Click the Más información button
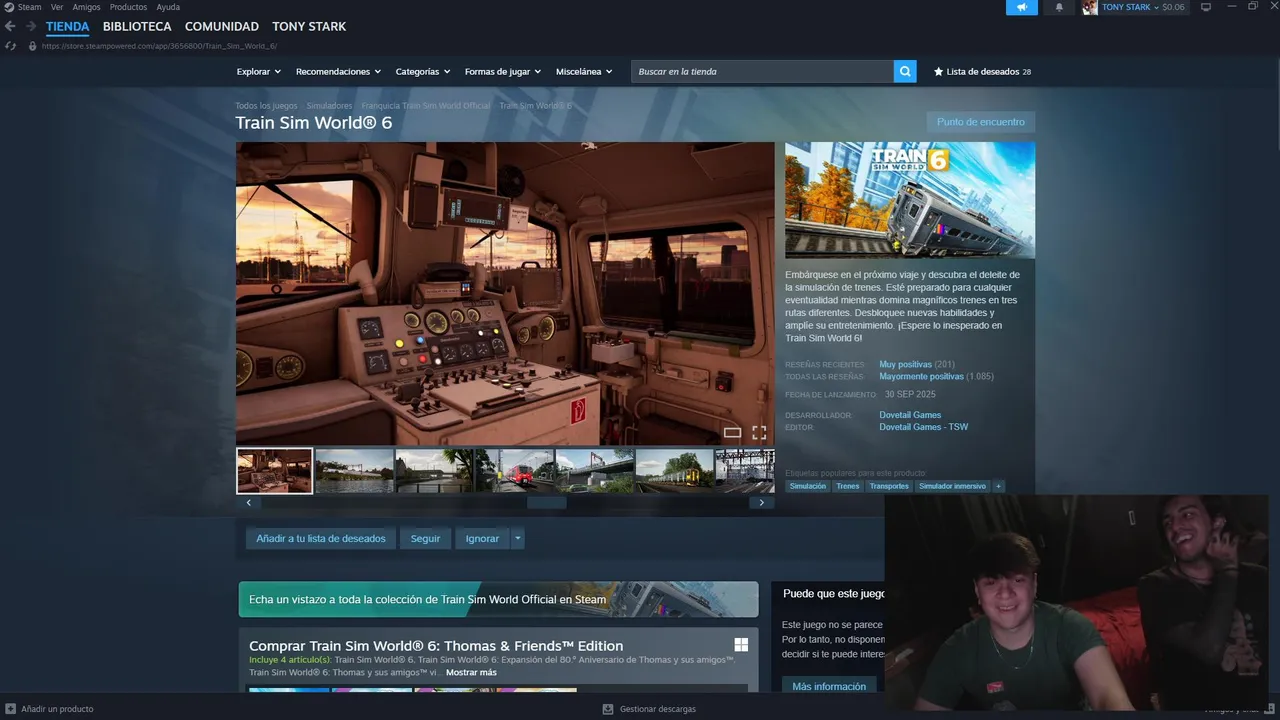 (x=829, y=686)
